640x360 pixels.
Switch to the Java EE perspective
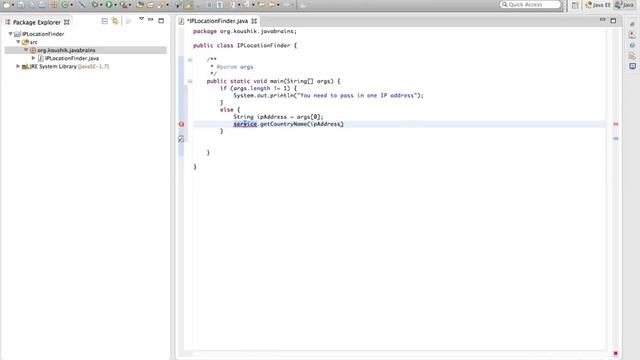pos(598,5)
